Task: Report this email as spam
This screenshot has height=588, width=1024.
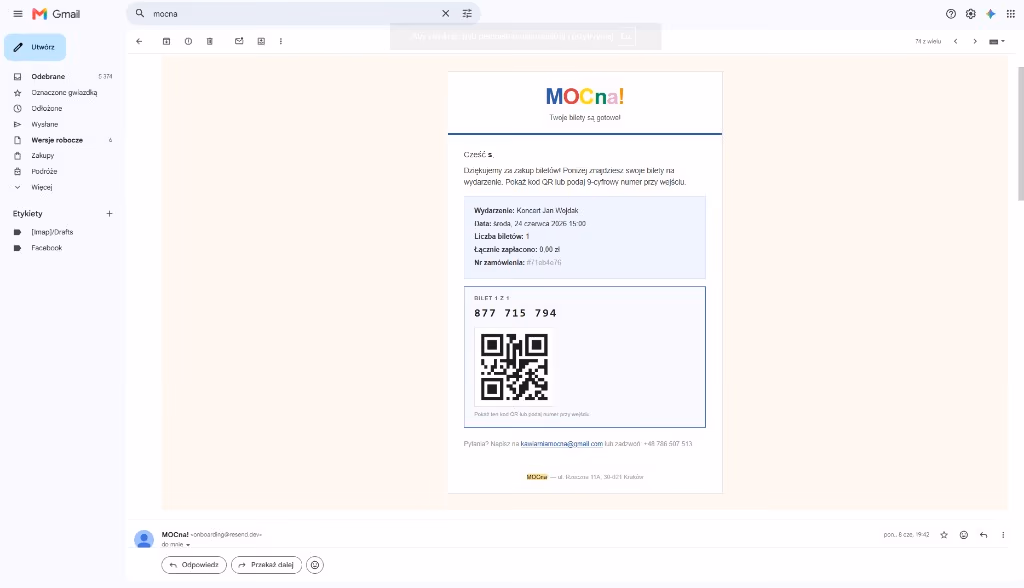Action: [188, 41]
